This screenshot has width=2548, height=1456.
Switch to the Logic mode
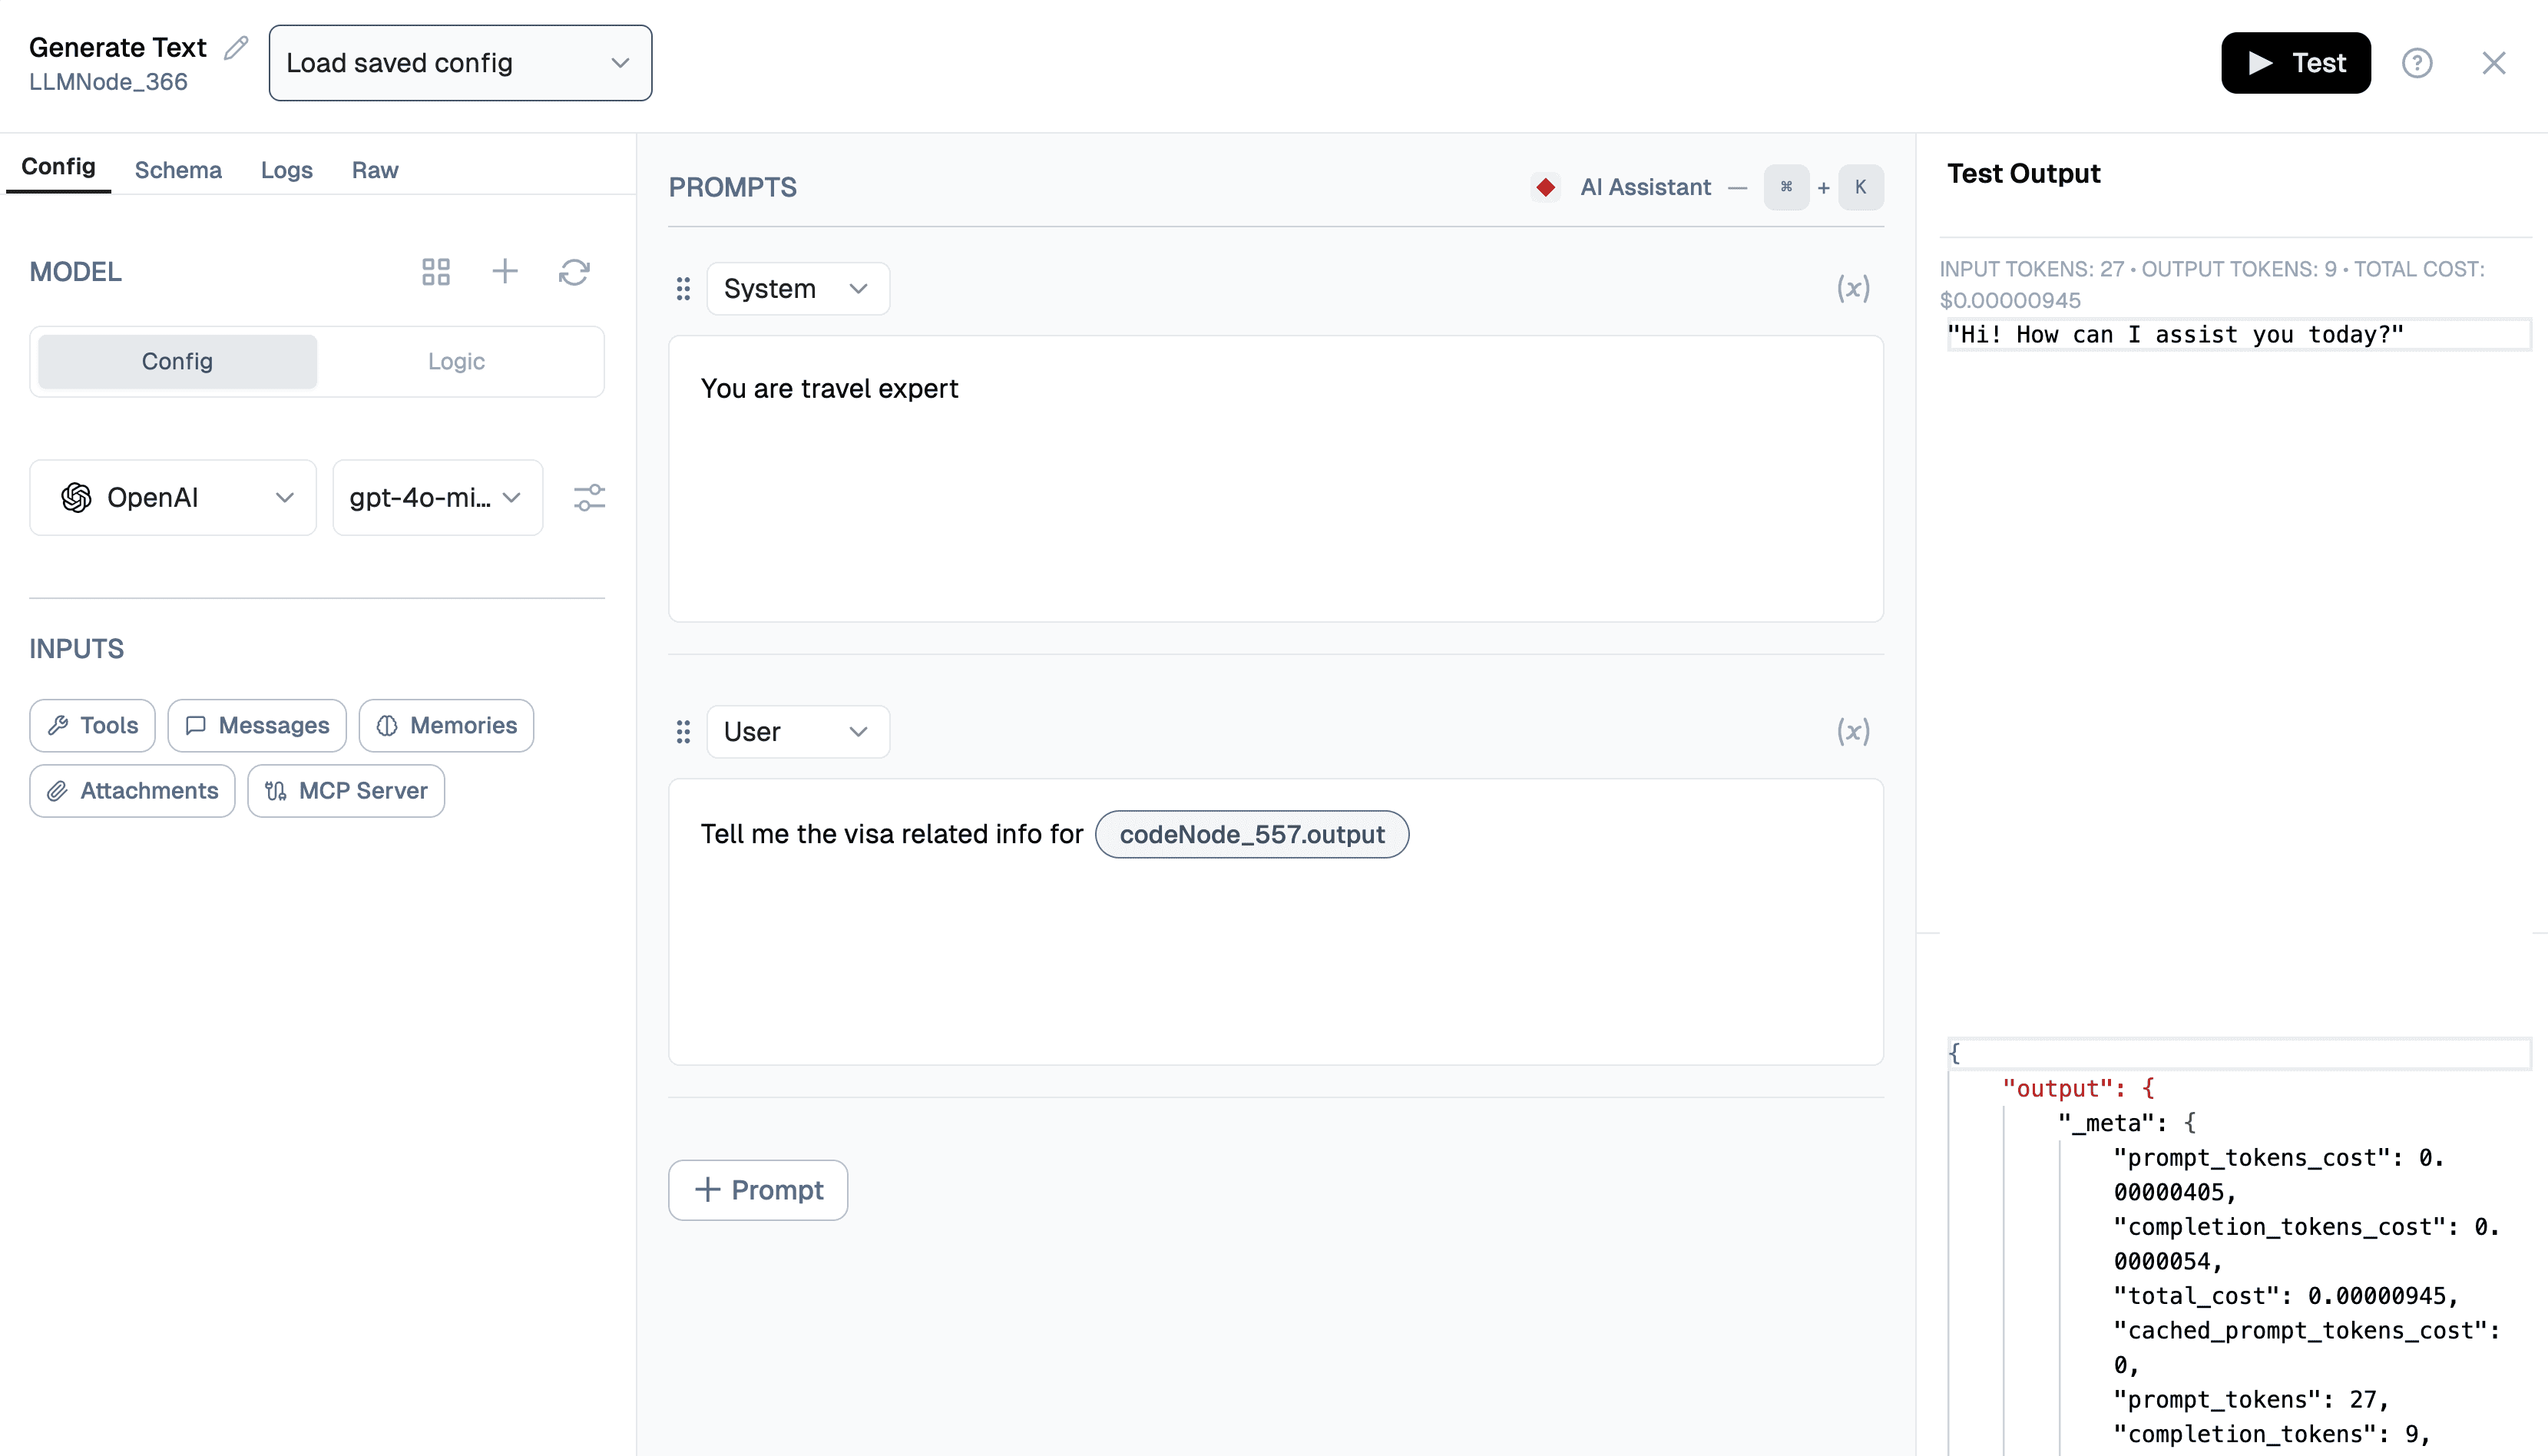(x=455, y=361)
